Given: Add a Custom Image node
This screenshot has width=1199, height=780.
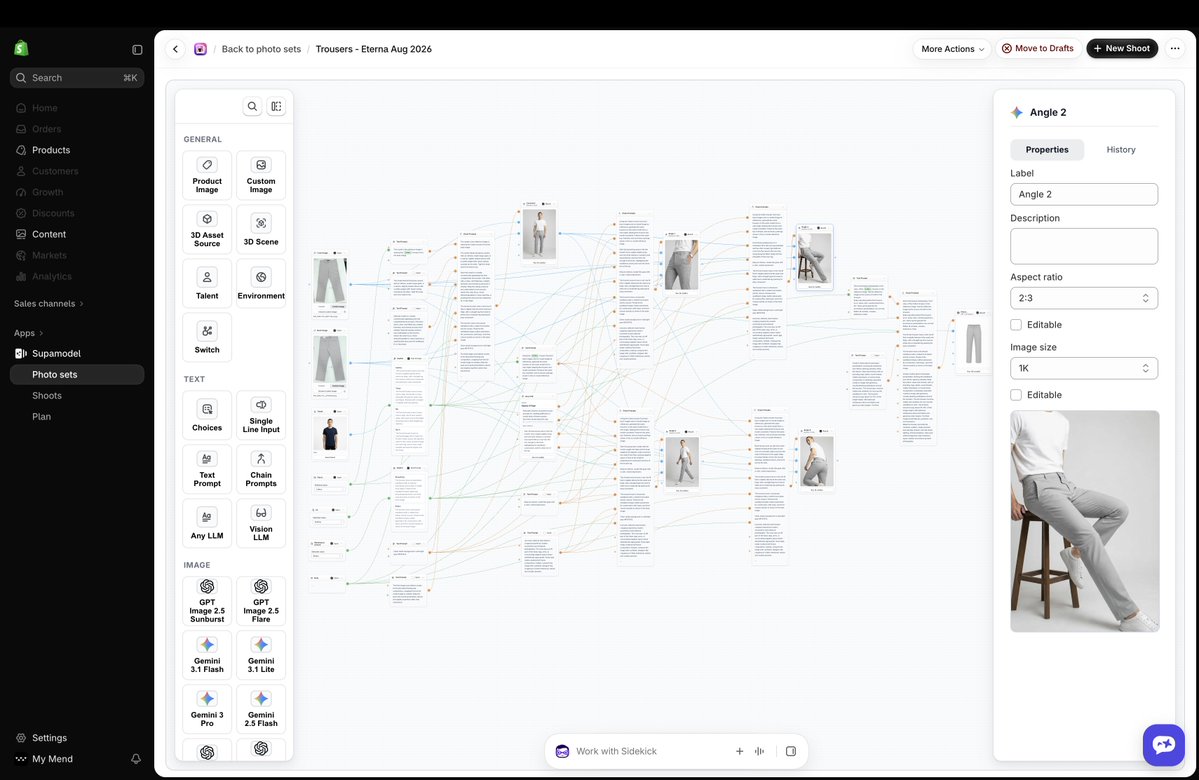Looking at the screenshot, I should tap(261, 176).
